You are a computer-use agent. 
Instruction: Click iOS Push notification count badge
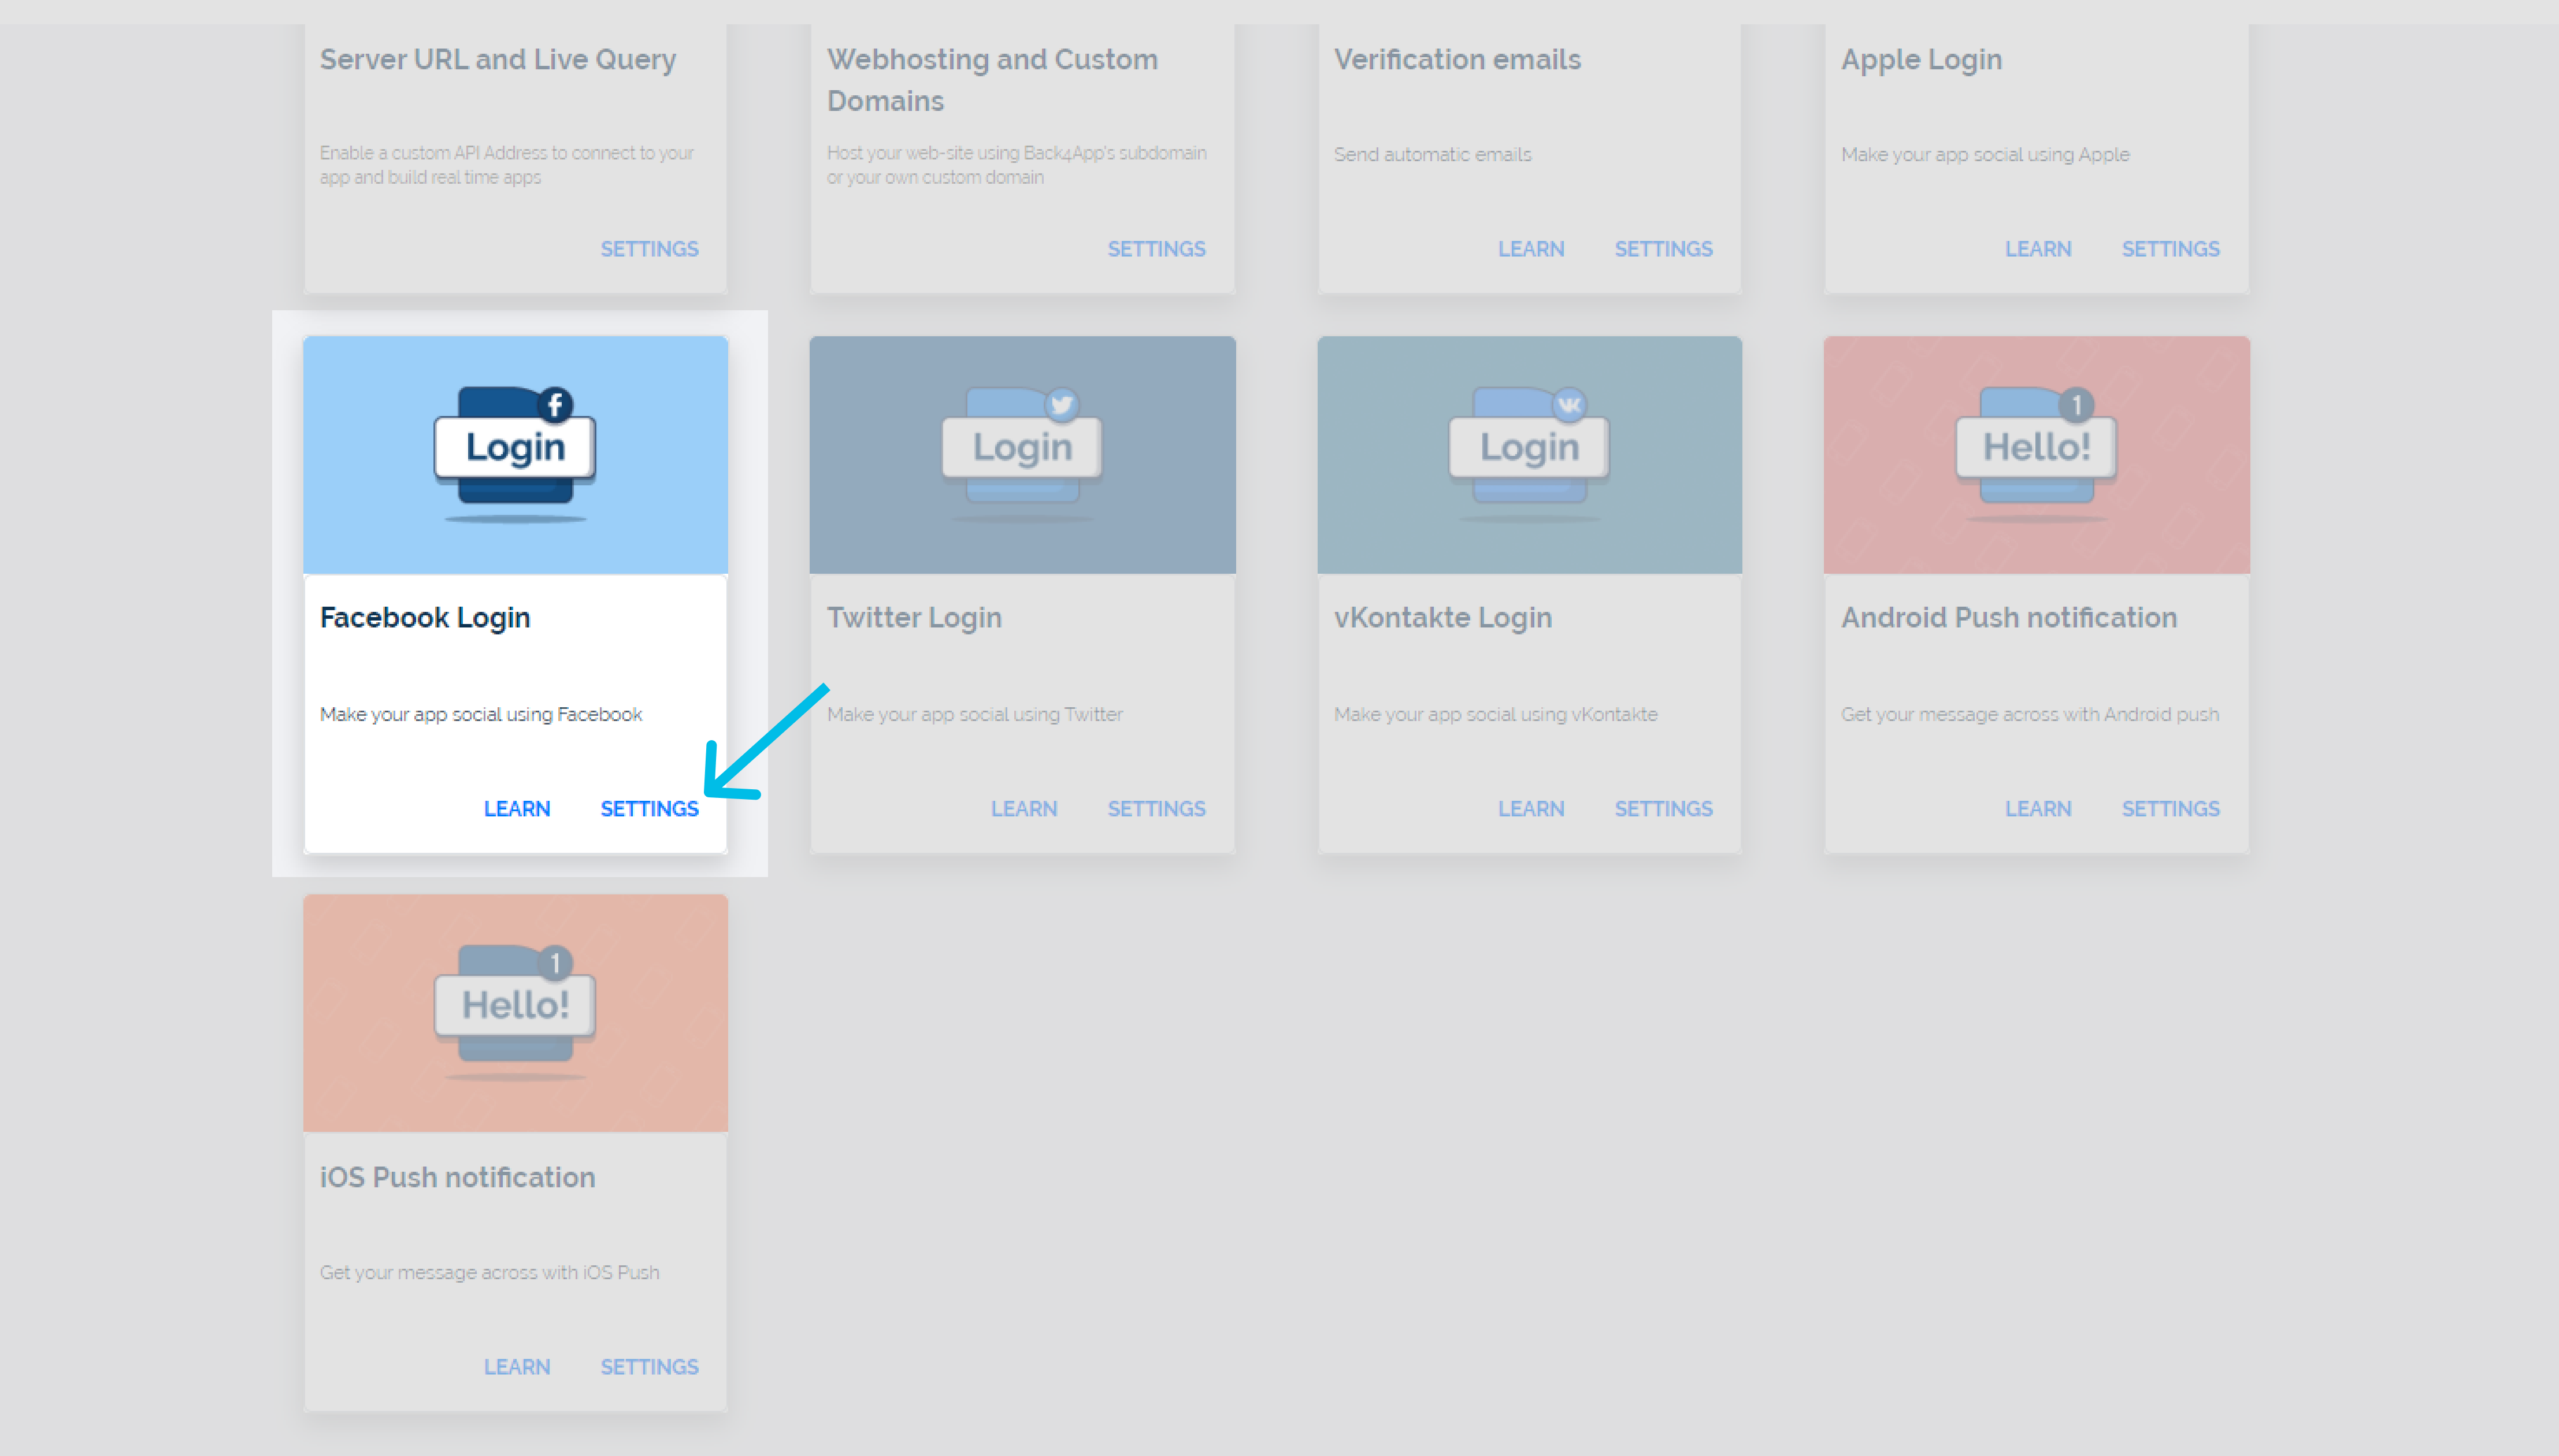[555, 963]
